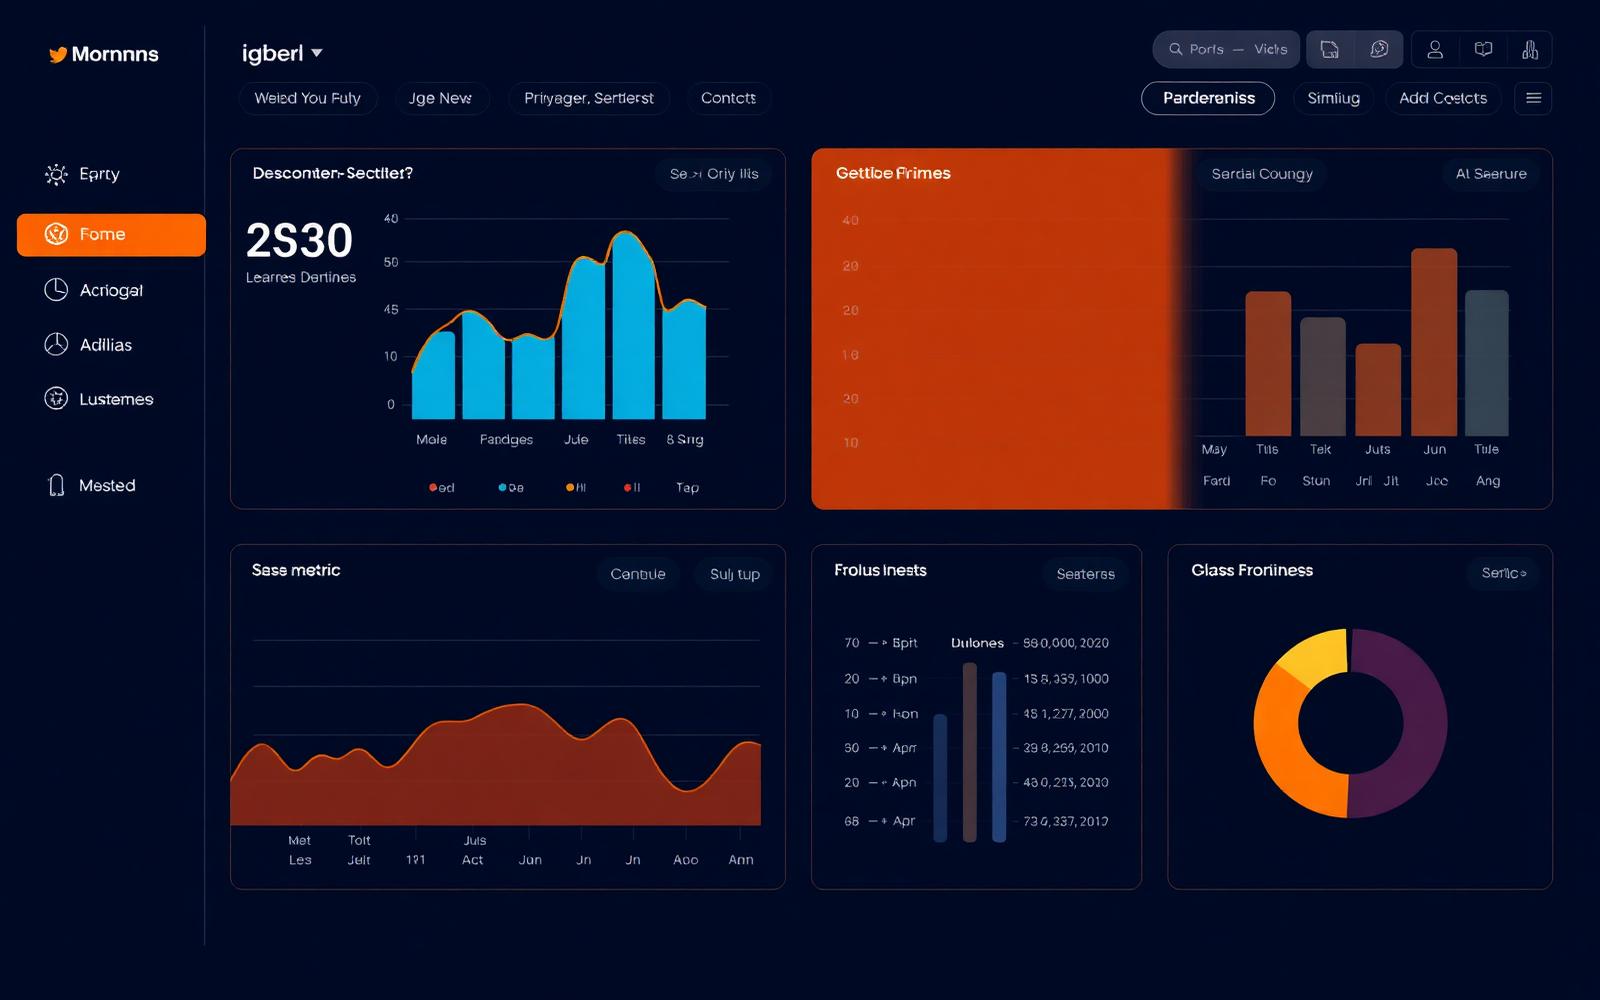1600x1000 pixels.
Task: Toggle the red 'll' legend item
Action: click(x=632, y=488)
